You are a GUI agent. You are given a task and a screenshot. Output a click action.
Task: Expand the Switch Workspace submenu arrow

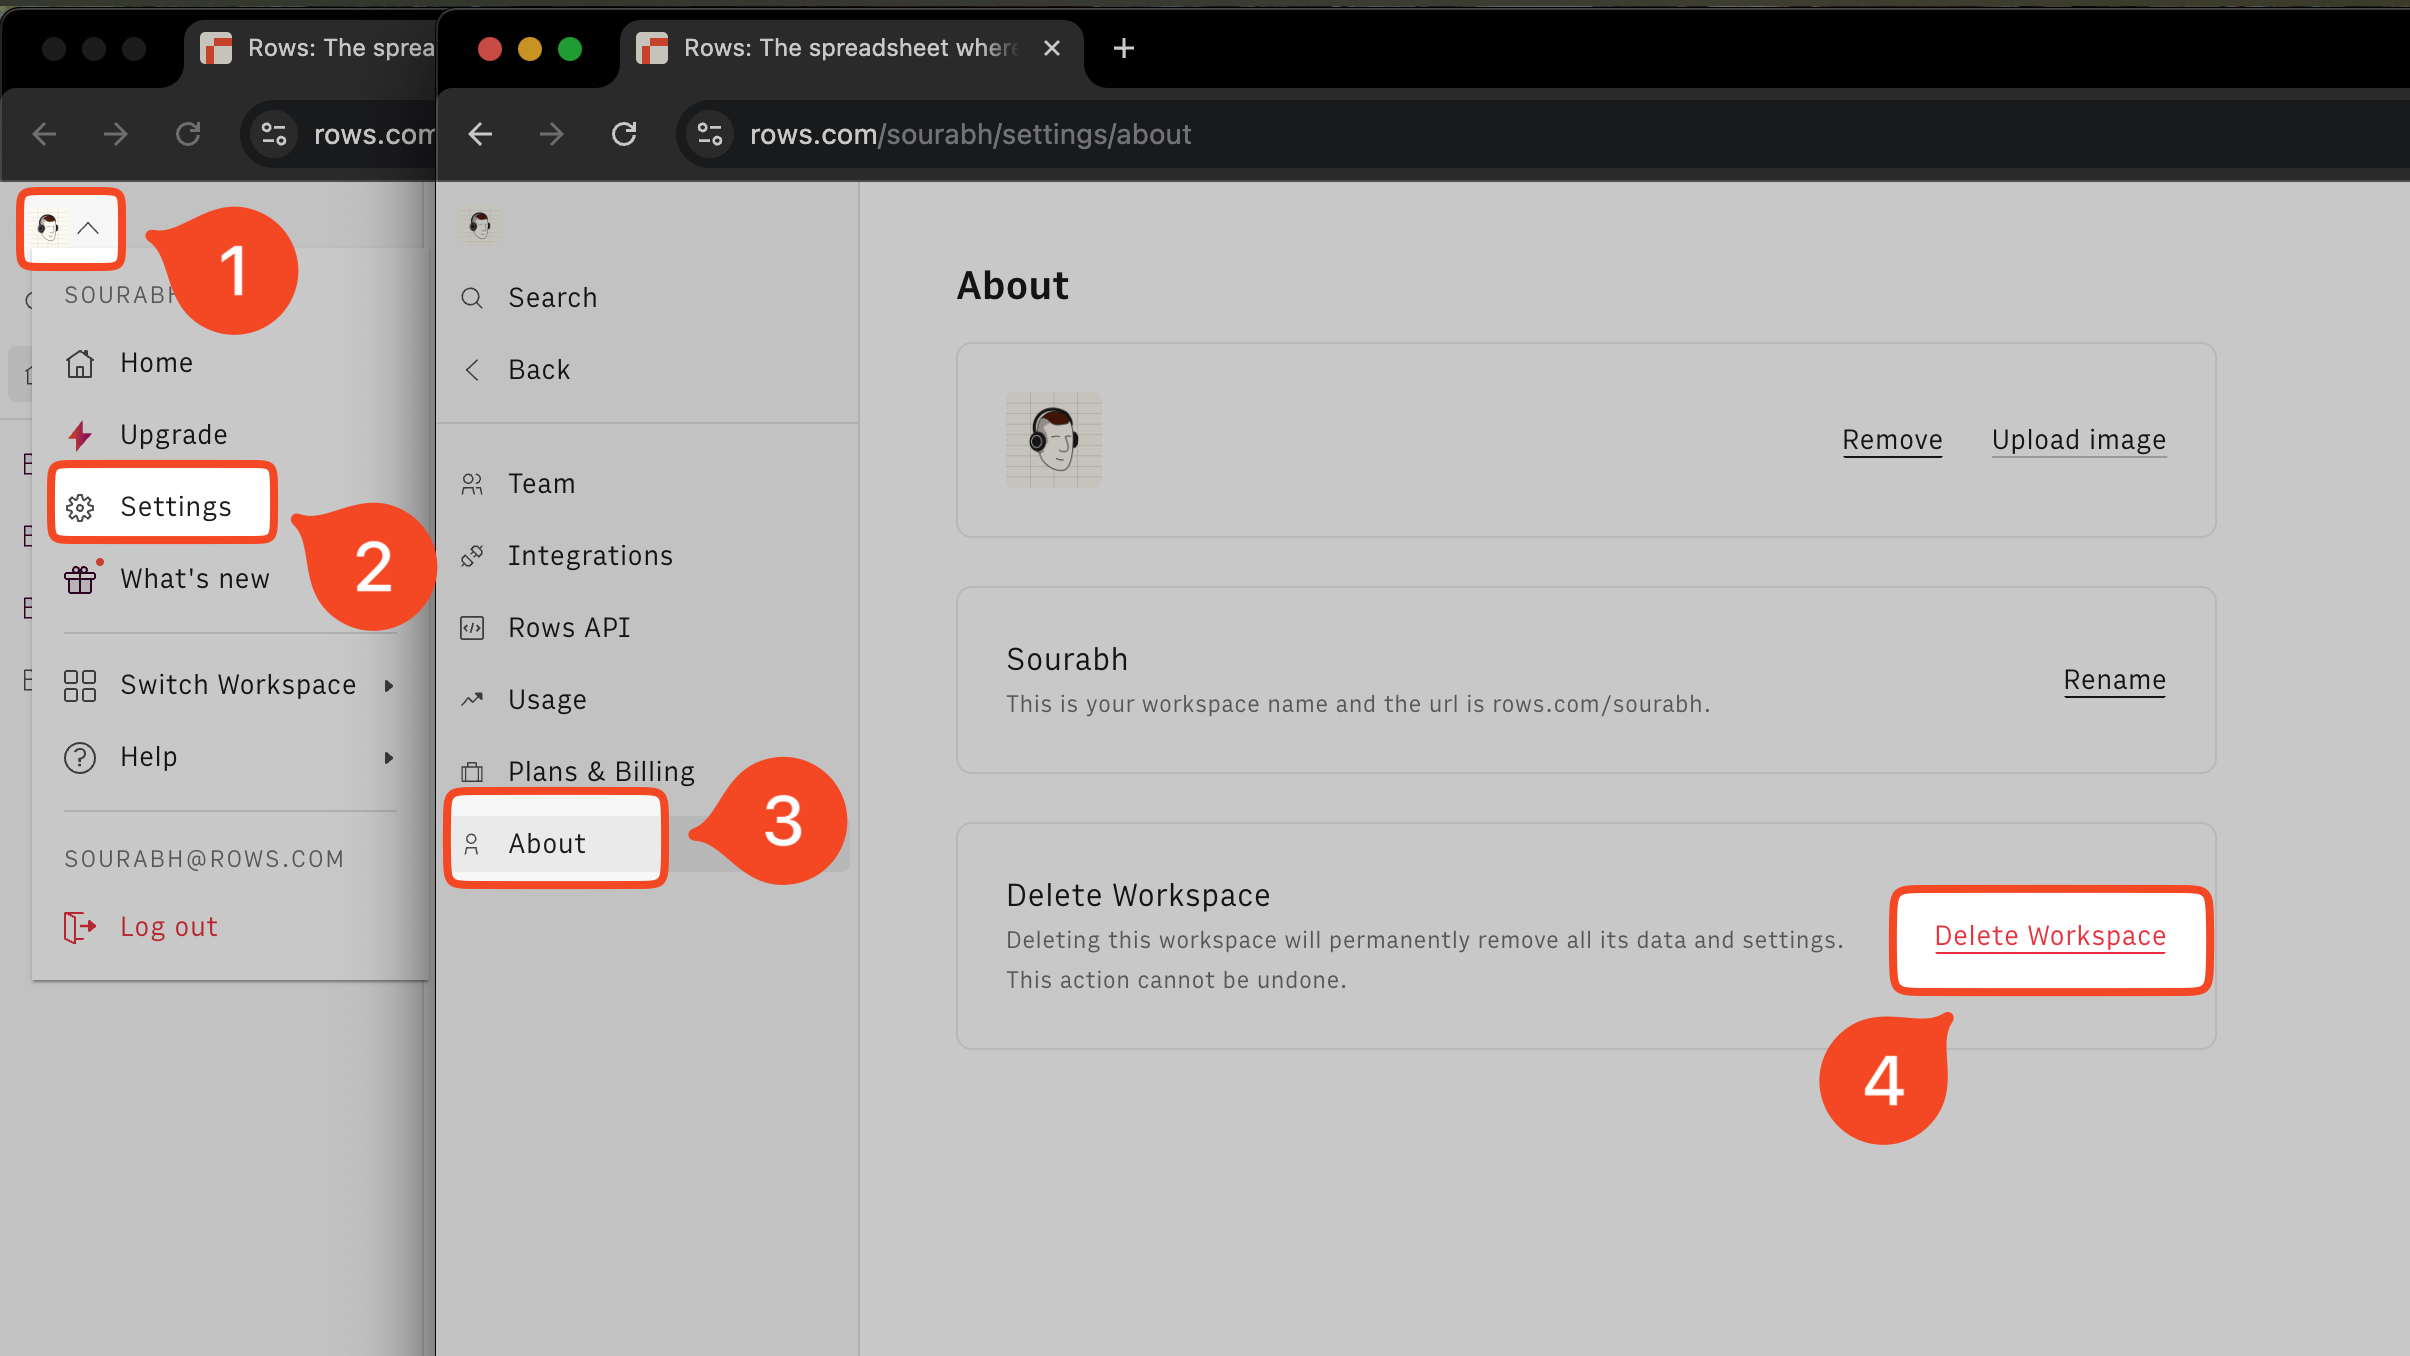point(389,685)
